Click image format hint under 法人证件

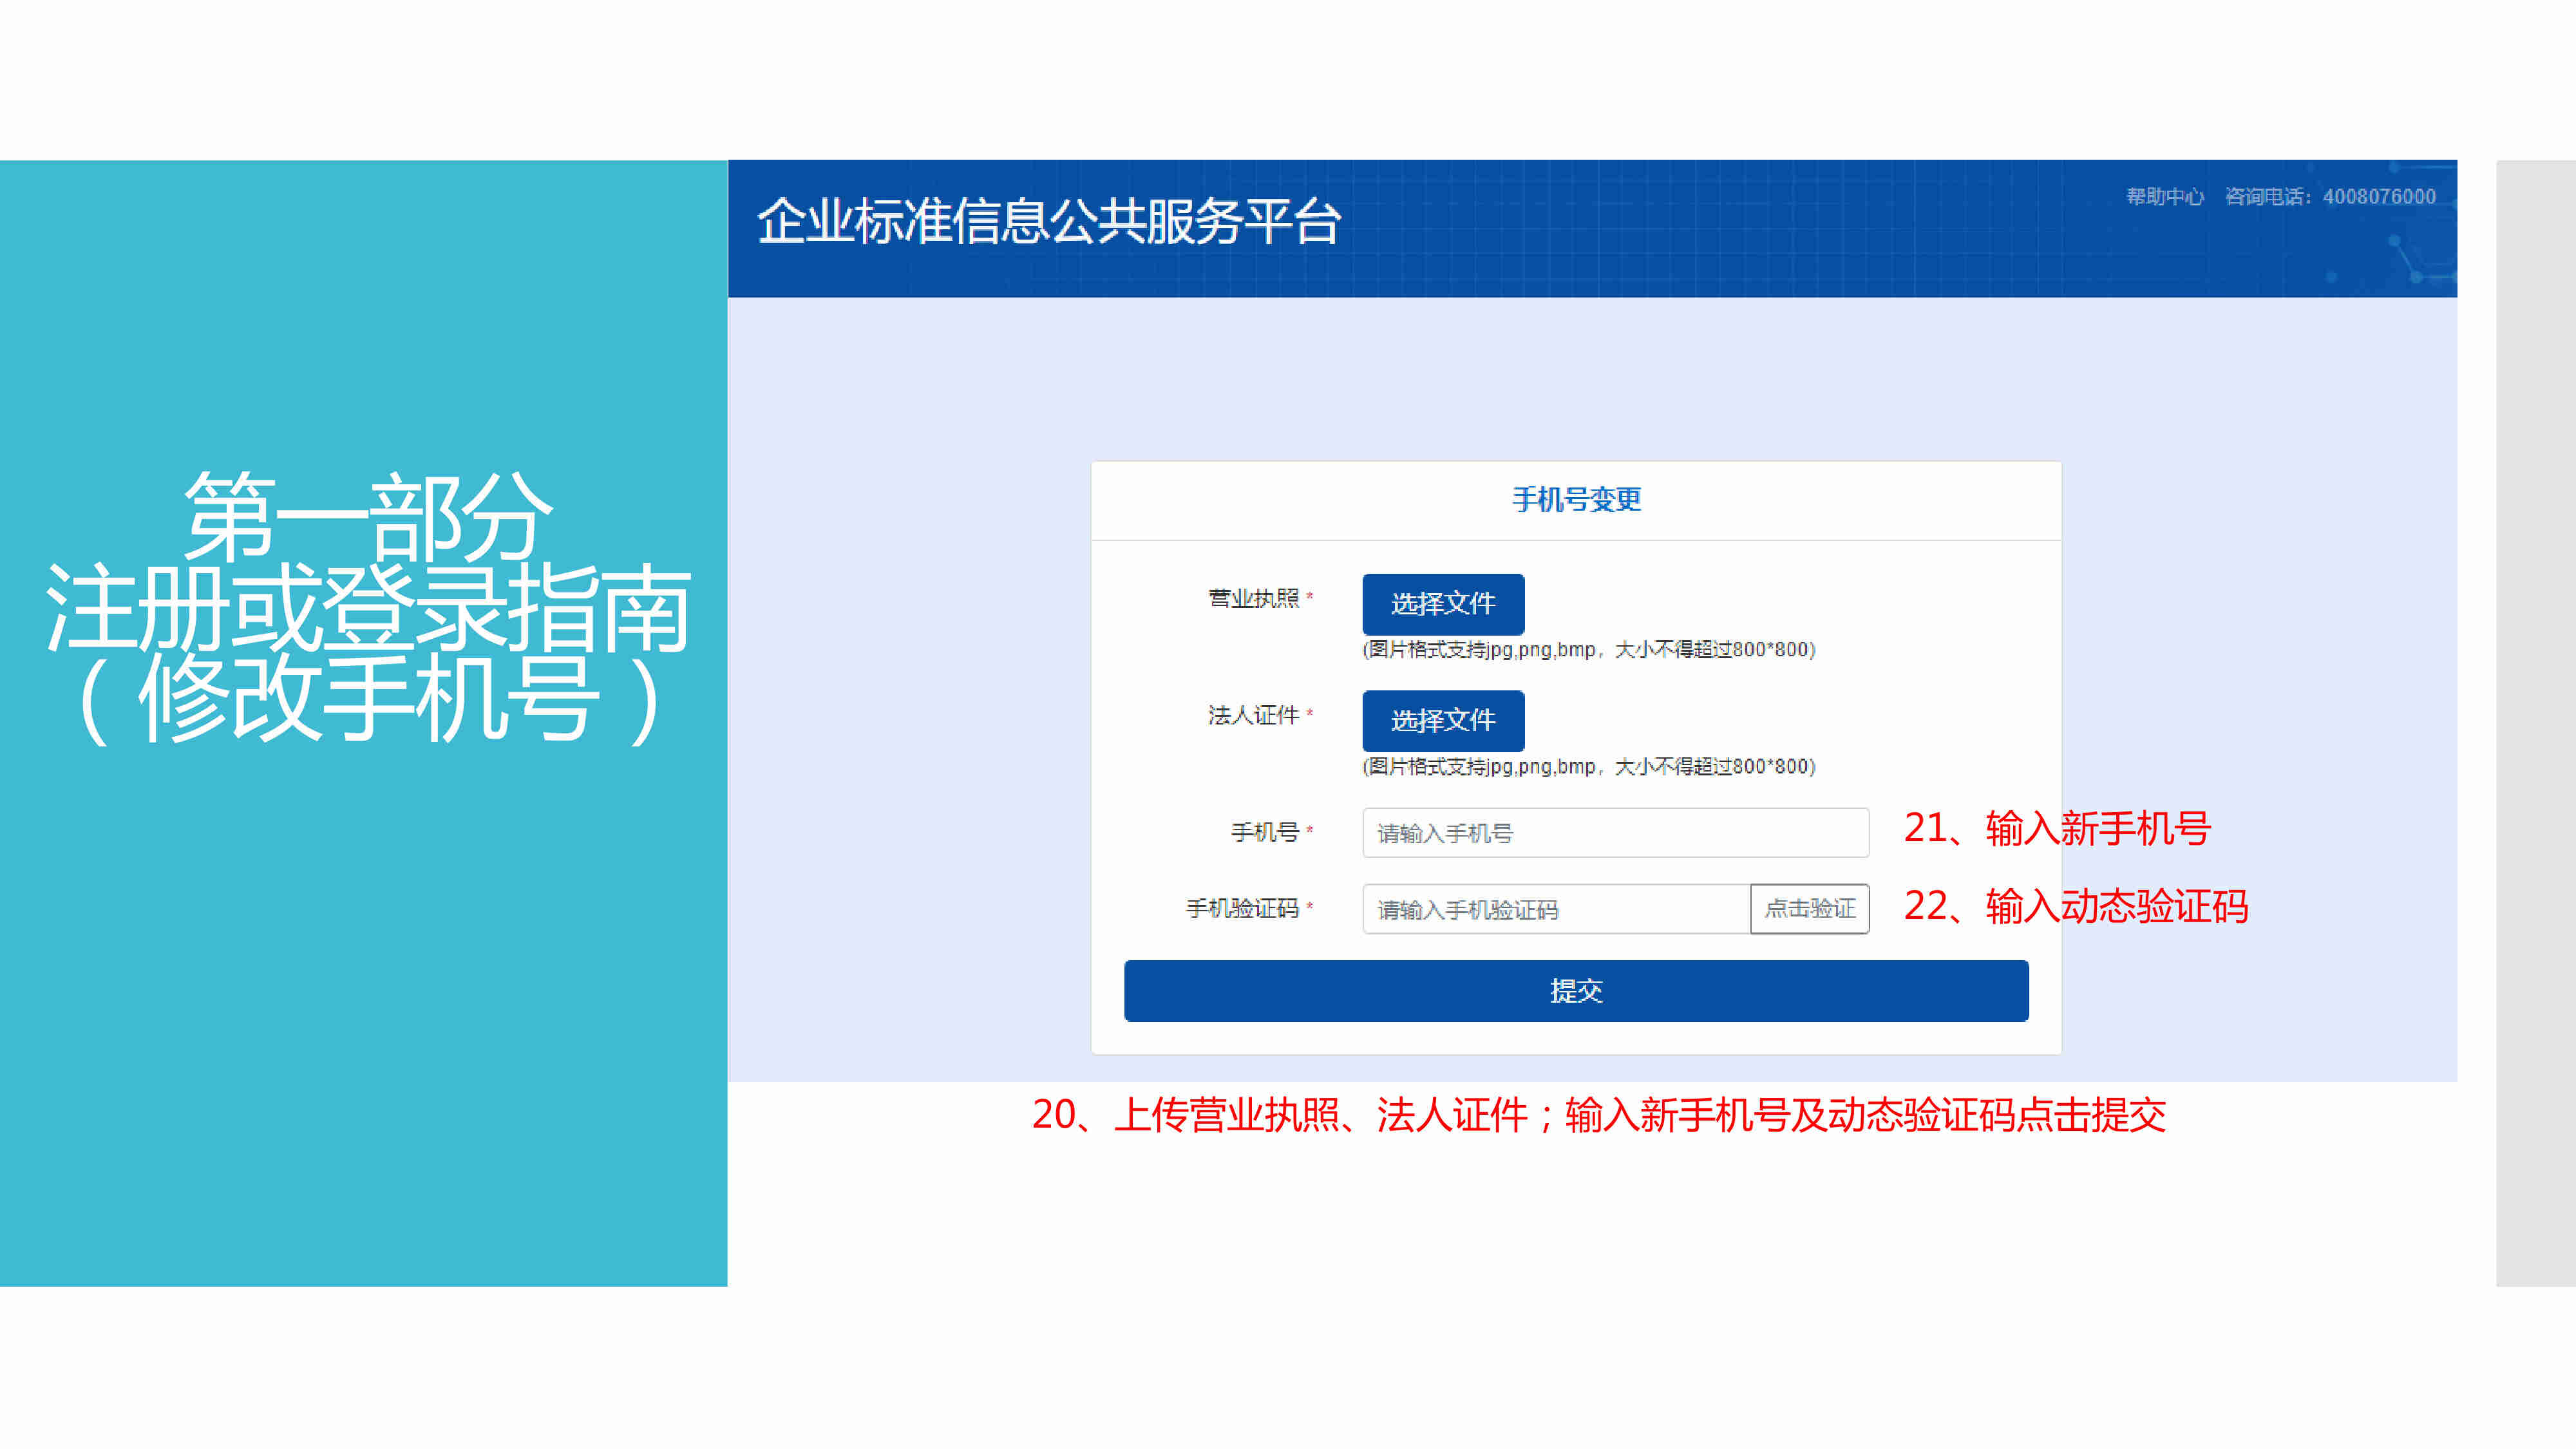click(1588, 767)
